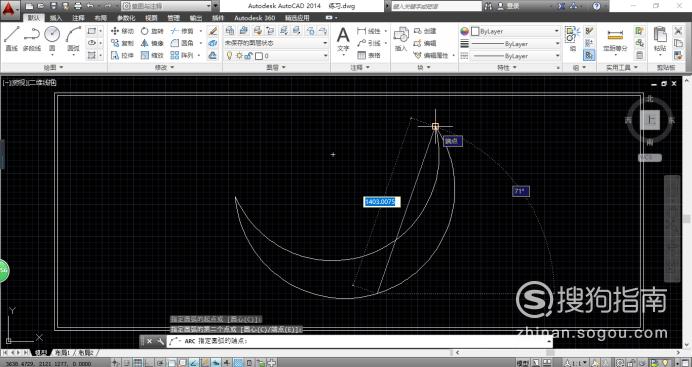The height and width of the screenshot is (367, 692).
Task: Click the Trim (修剪) tool
Action: [182, 31]
